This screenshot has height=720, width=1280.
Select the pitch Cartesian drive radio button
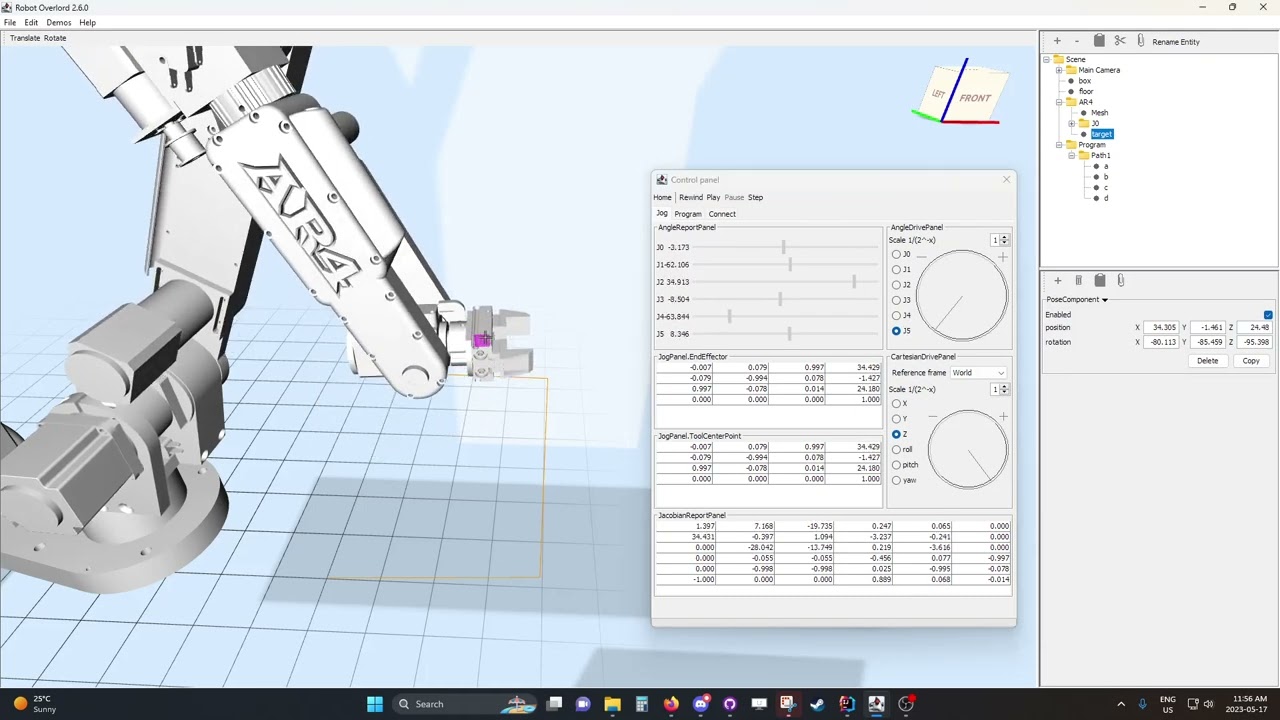pos(896,465)
